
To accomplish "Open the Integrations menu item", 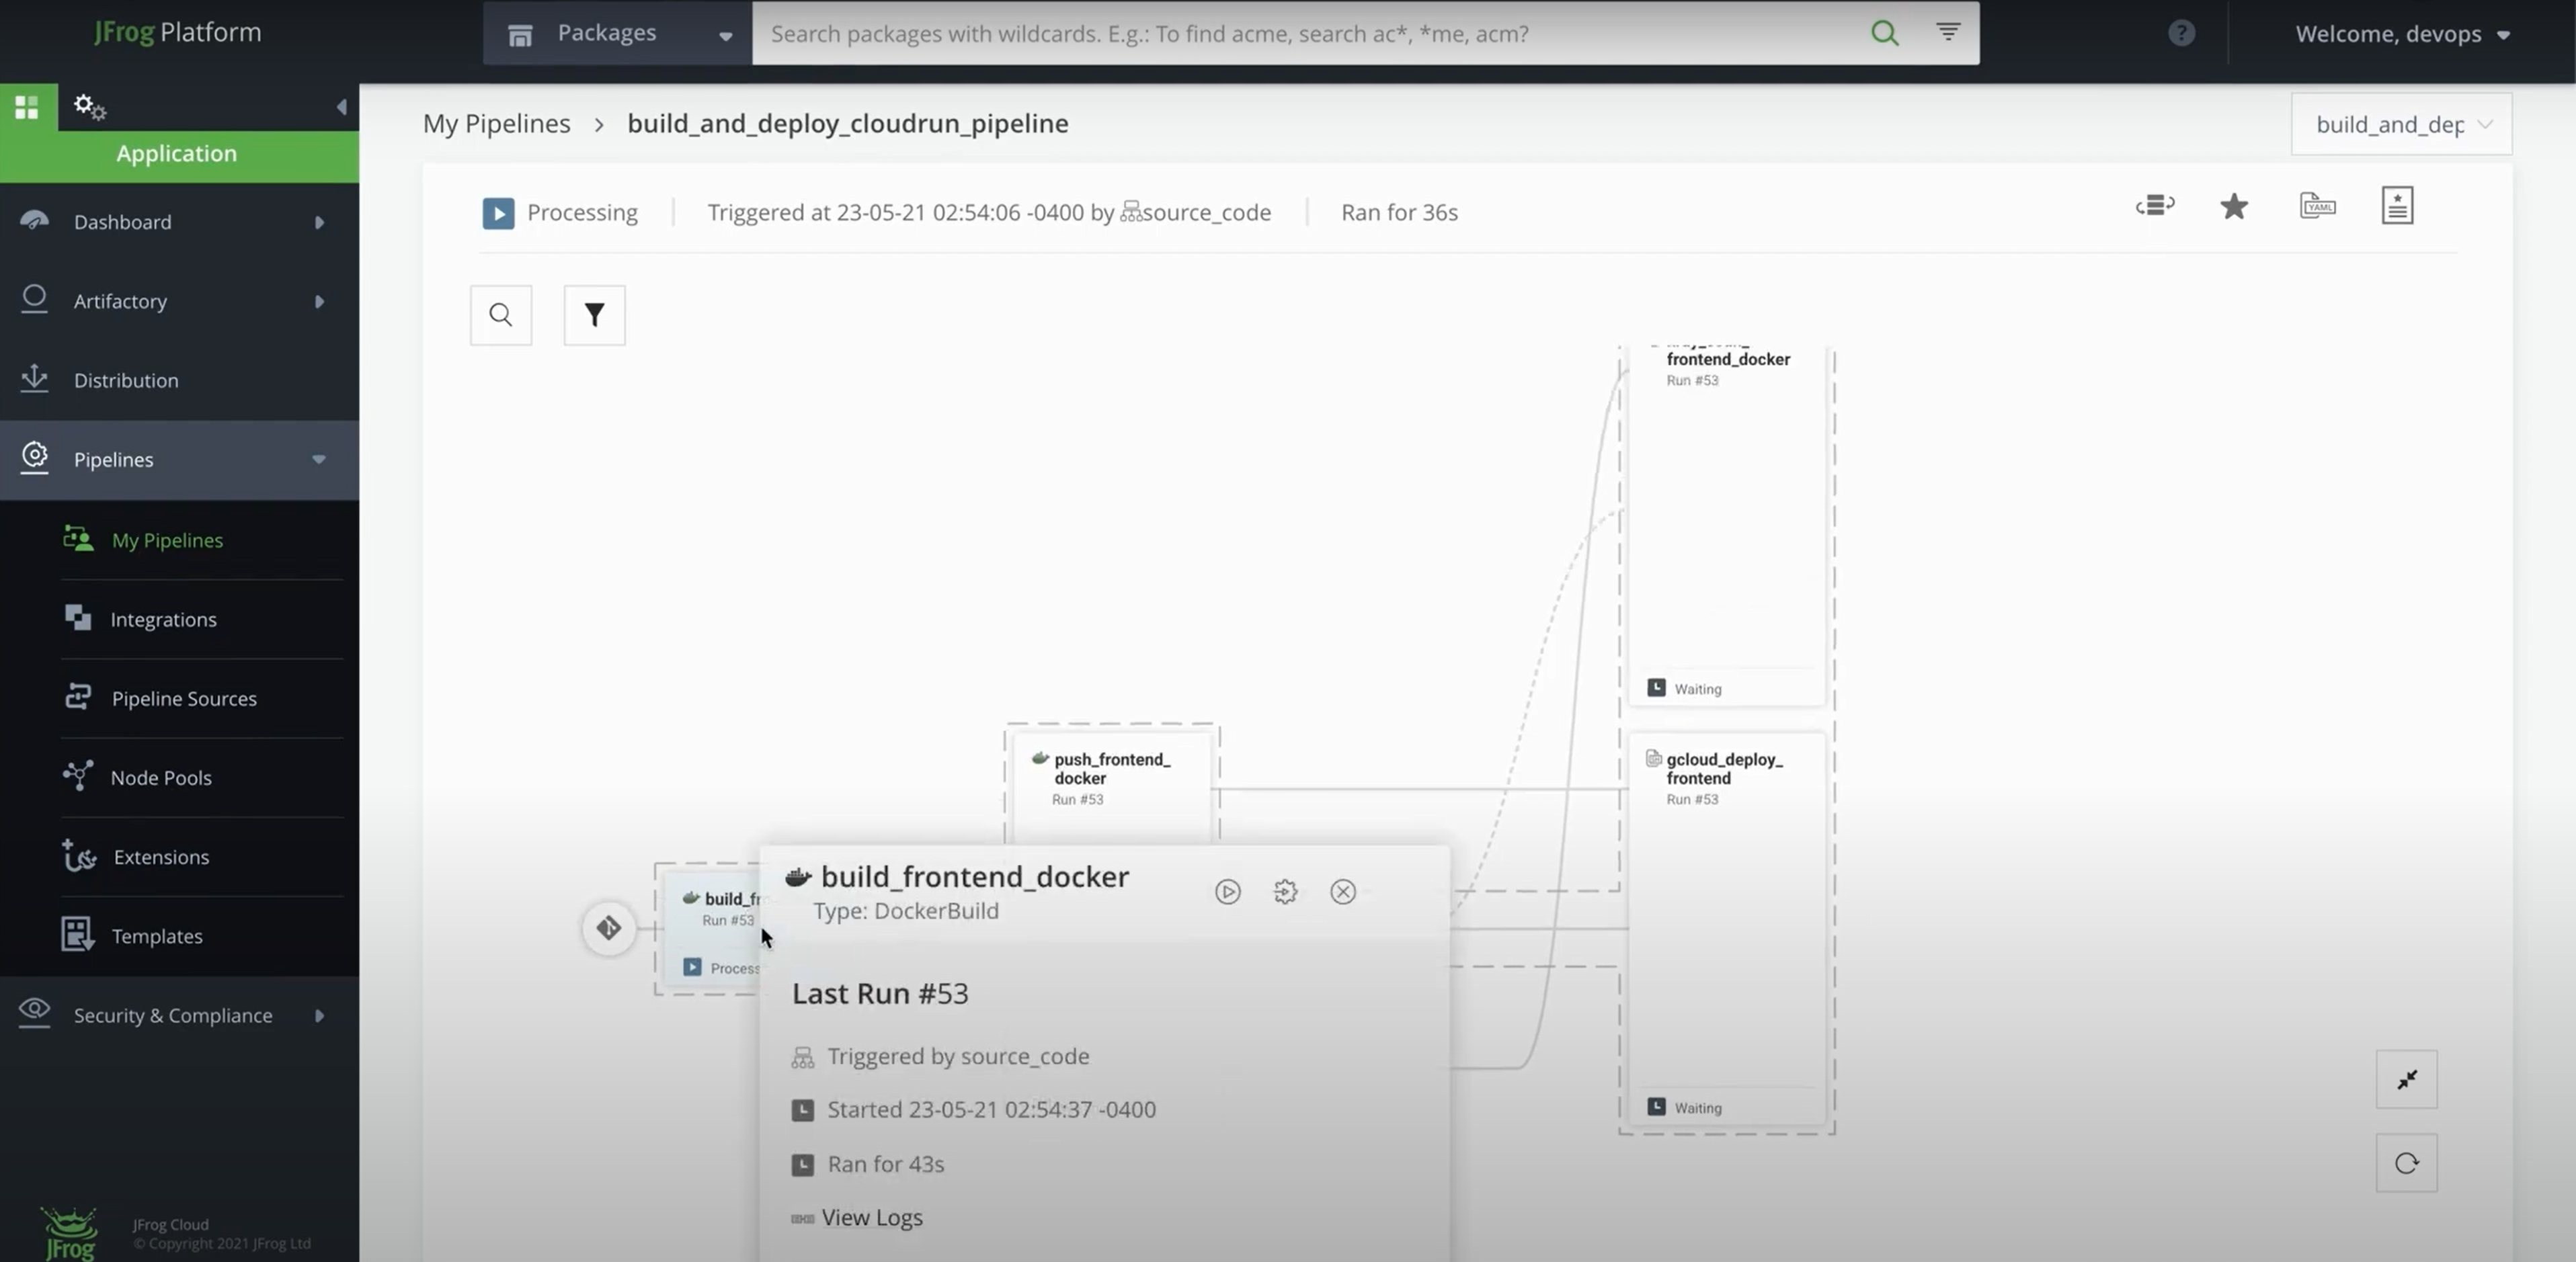I will [163, 619].
